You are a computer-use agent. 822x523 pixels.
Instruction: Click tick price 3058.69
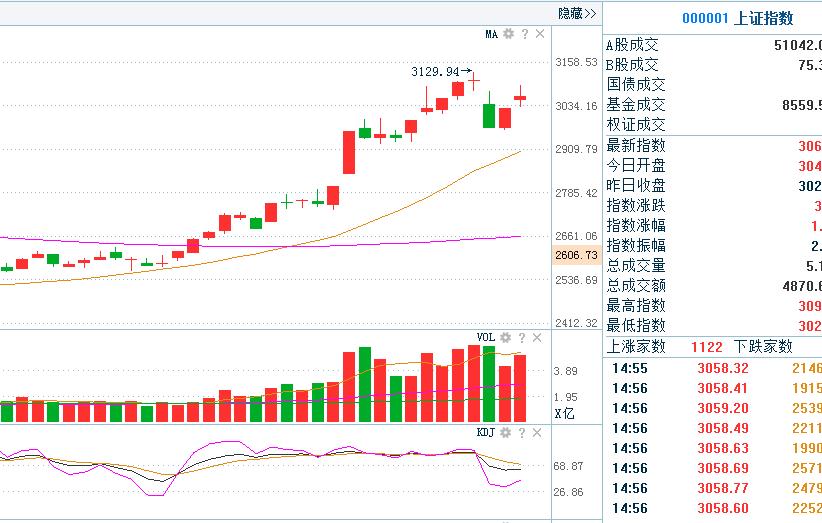pos(723,468)
